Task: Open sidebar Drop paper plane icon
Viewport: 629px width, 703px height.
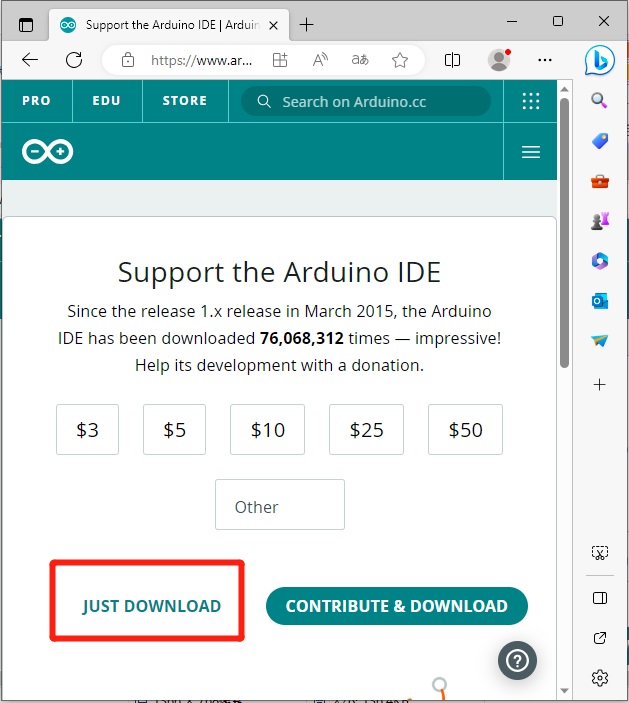Action: point(600,341)
